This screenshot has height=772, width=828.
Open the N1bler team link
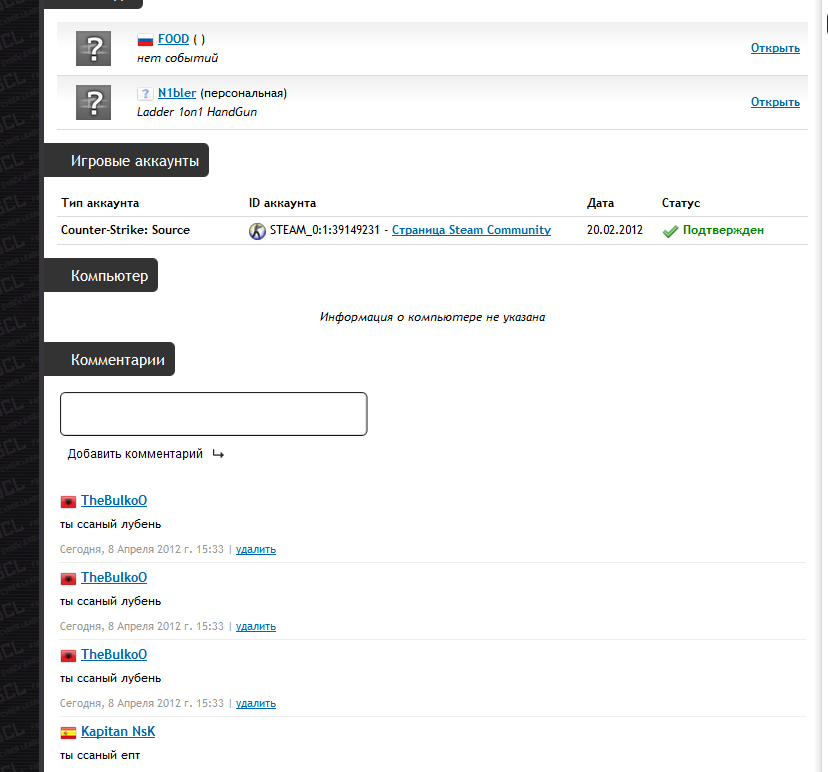click(x=177, y=93)
